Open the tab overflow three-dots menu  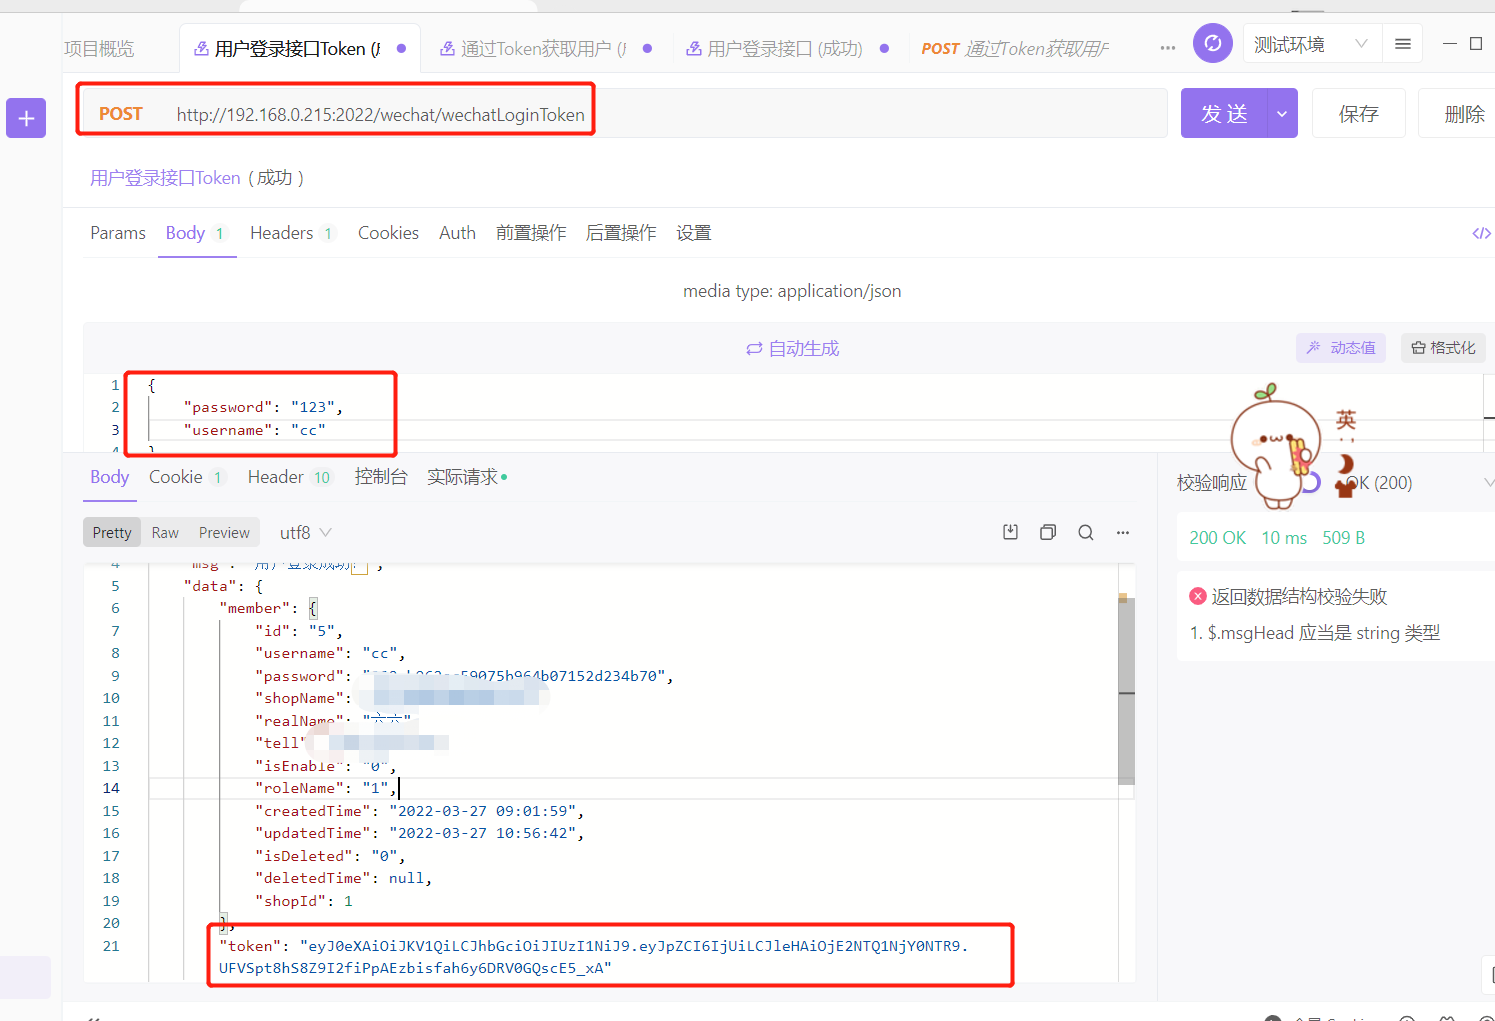click(x=1167, y=48)
